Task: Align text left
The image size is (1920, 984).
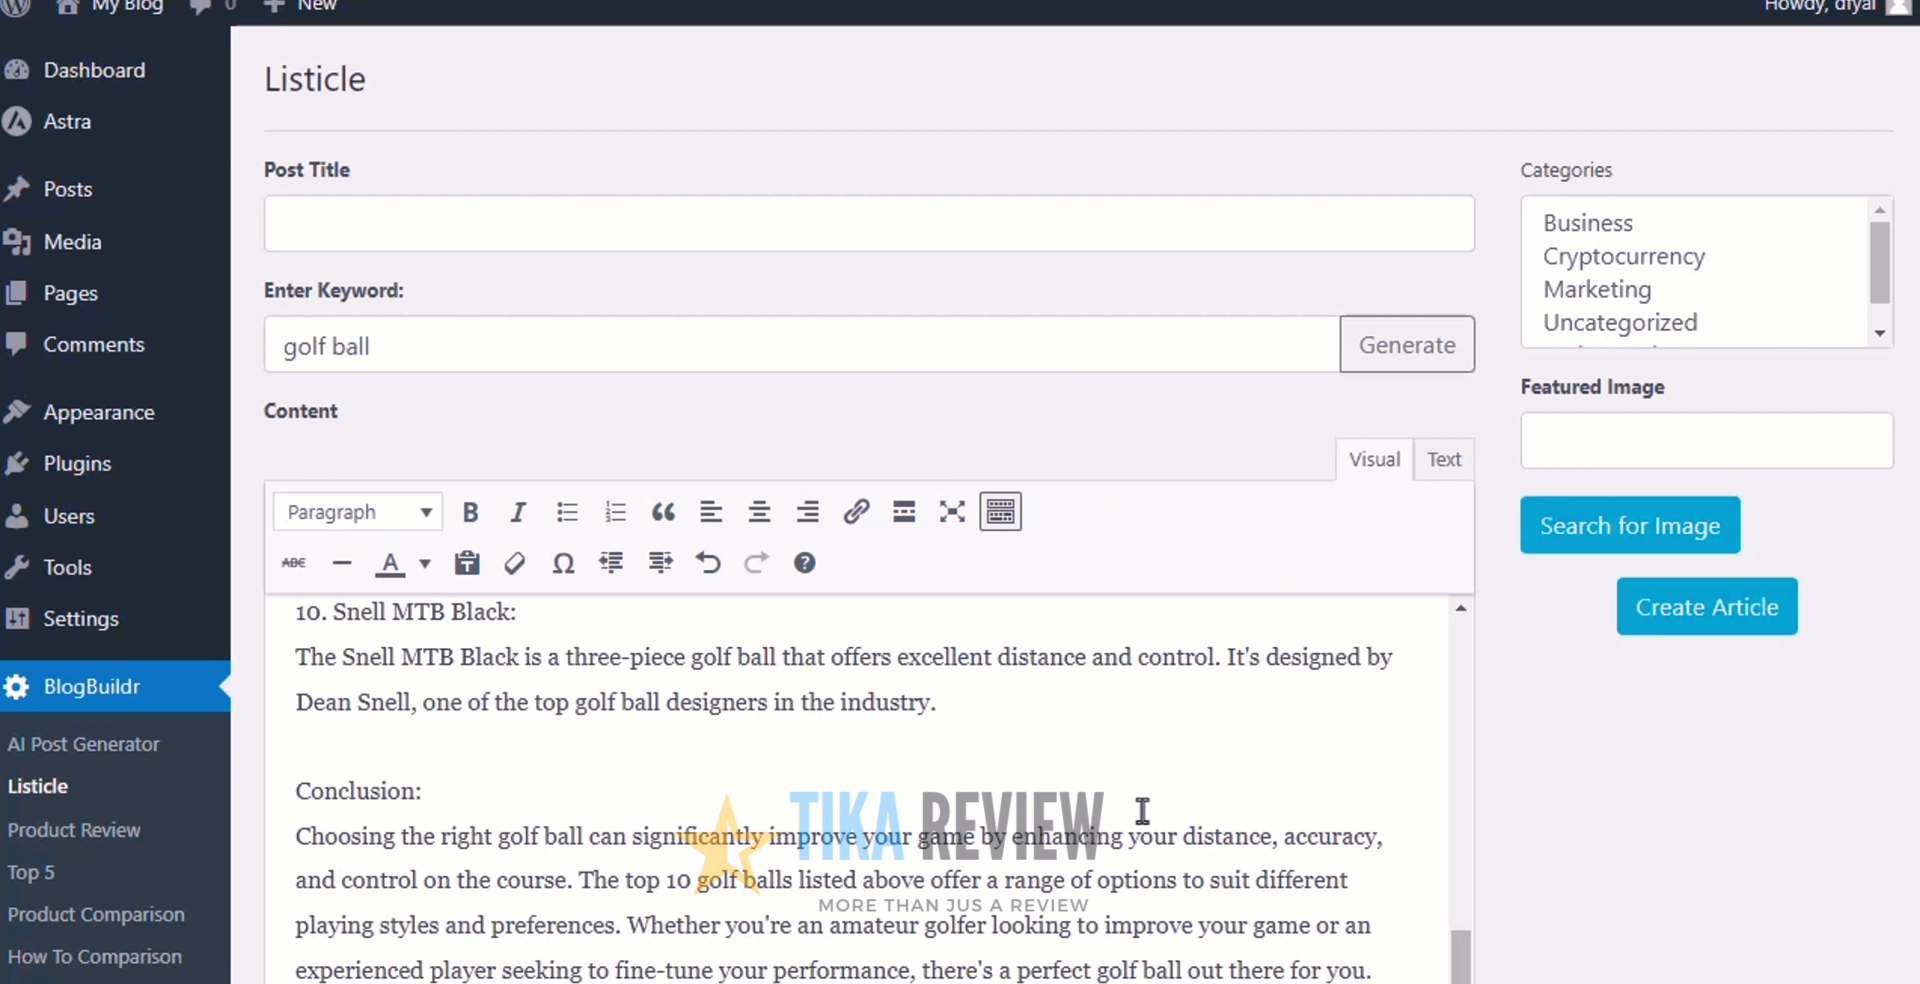Action: [x=711, y=512]
